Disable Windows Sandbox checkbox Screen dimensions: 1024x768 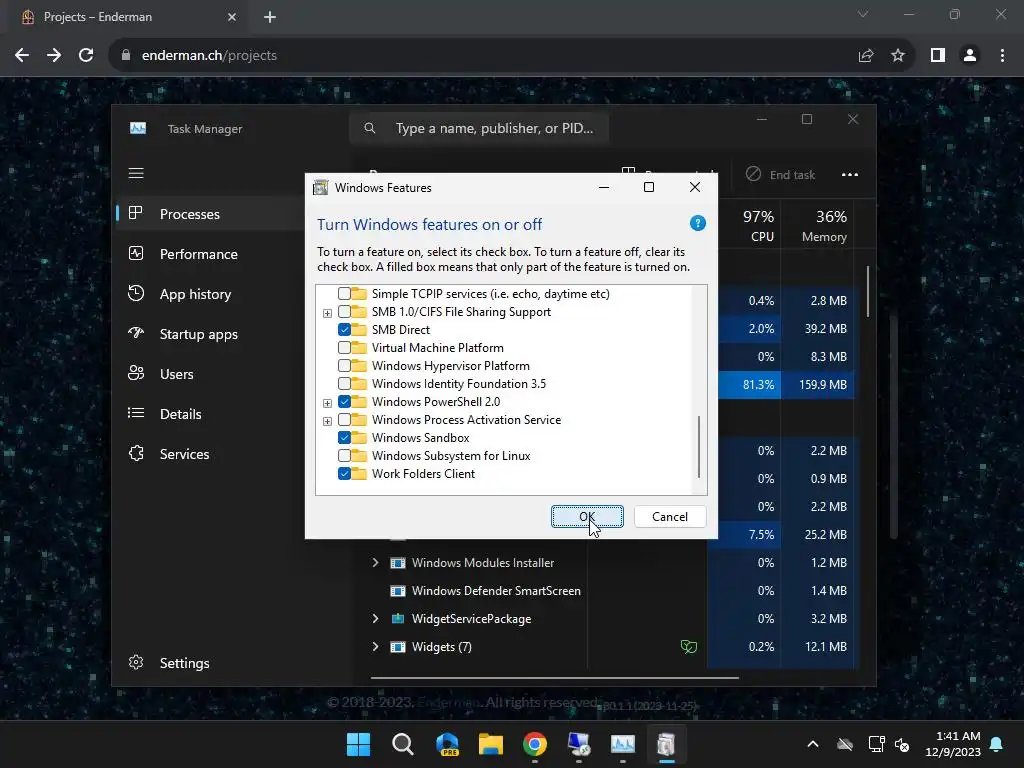[x=344, y=438]
